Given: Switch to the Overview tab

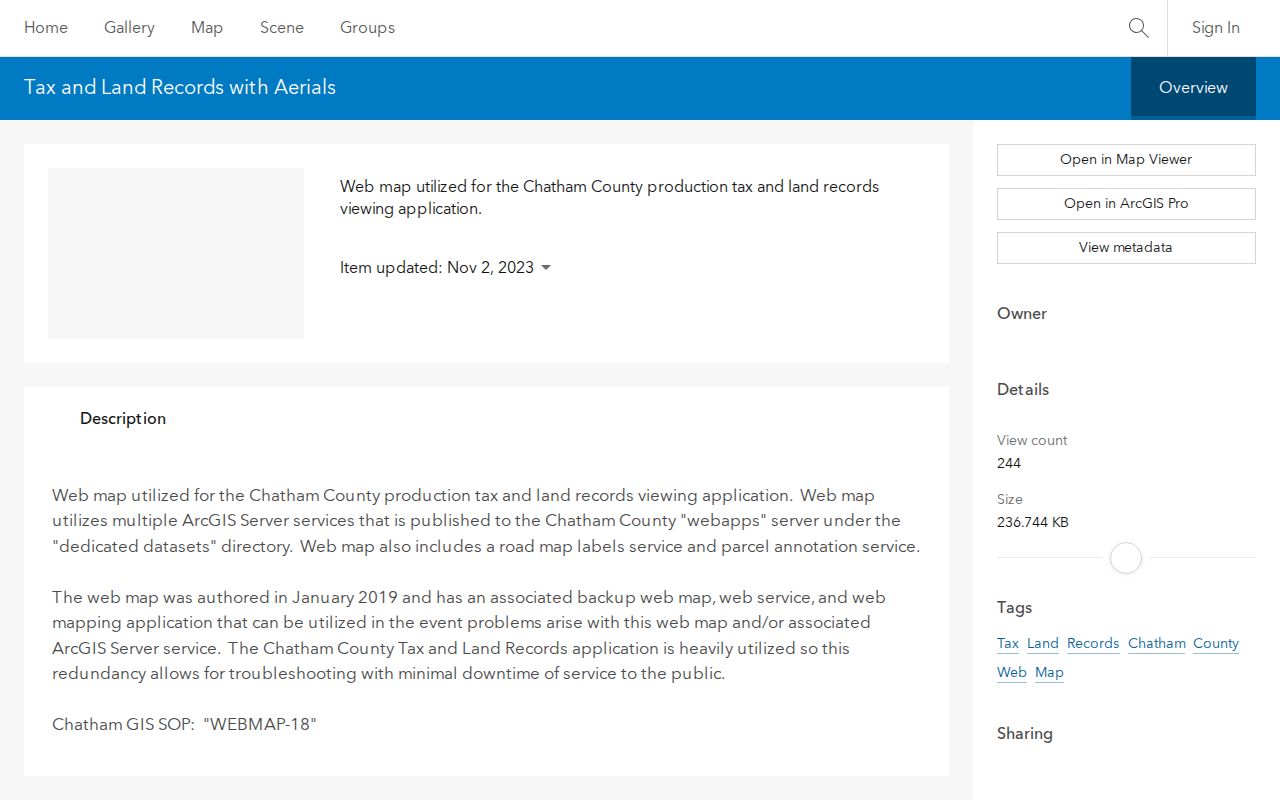Looking at the screenshot, I should point(1193,88).
